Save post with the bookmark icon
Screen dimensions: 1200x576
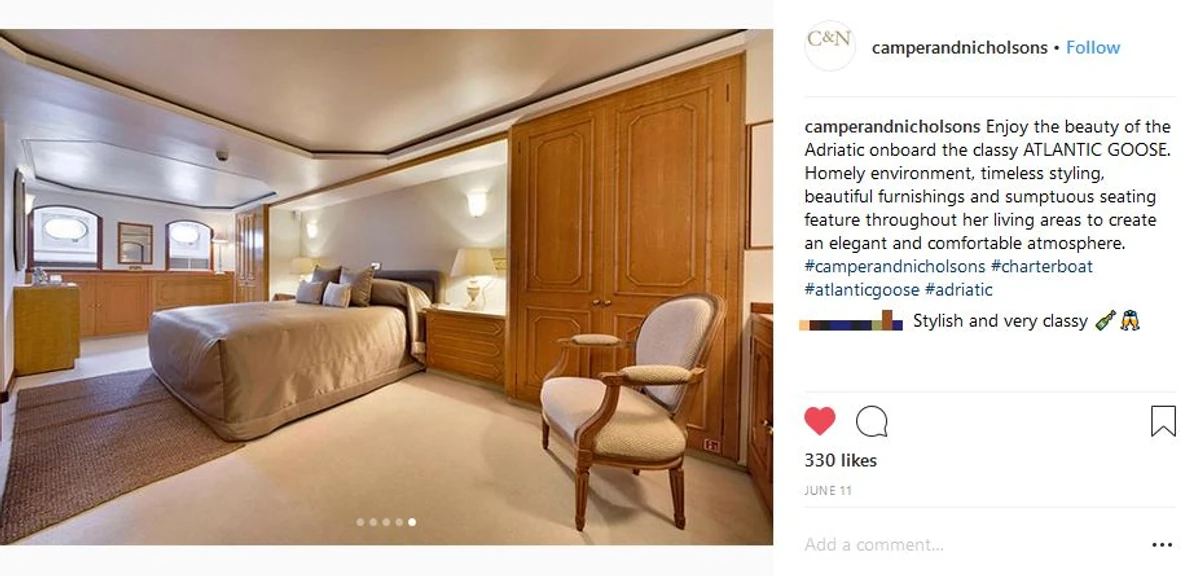pos(1163,421)
